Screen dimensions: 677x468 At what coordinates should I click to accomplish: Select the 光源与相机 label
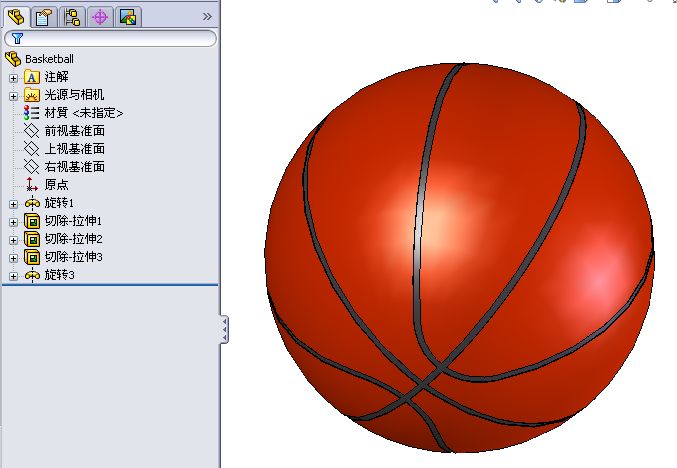pos(74,95)
